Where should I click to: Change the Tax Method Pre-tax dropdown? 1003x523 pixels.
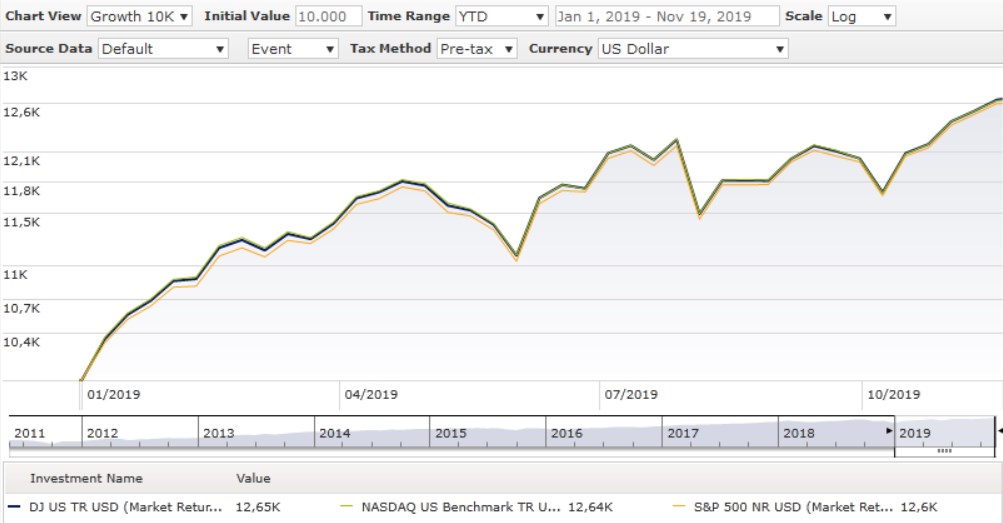pyautogui.click(x=477, y=48)
